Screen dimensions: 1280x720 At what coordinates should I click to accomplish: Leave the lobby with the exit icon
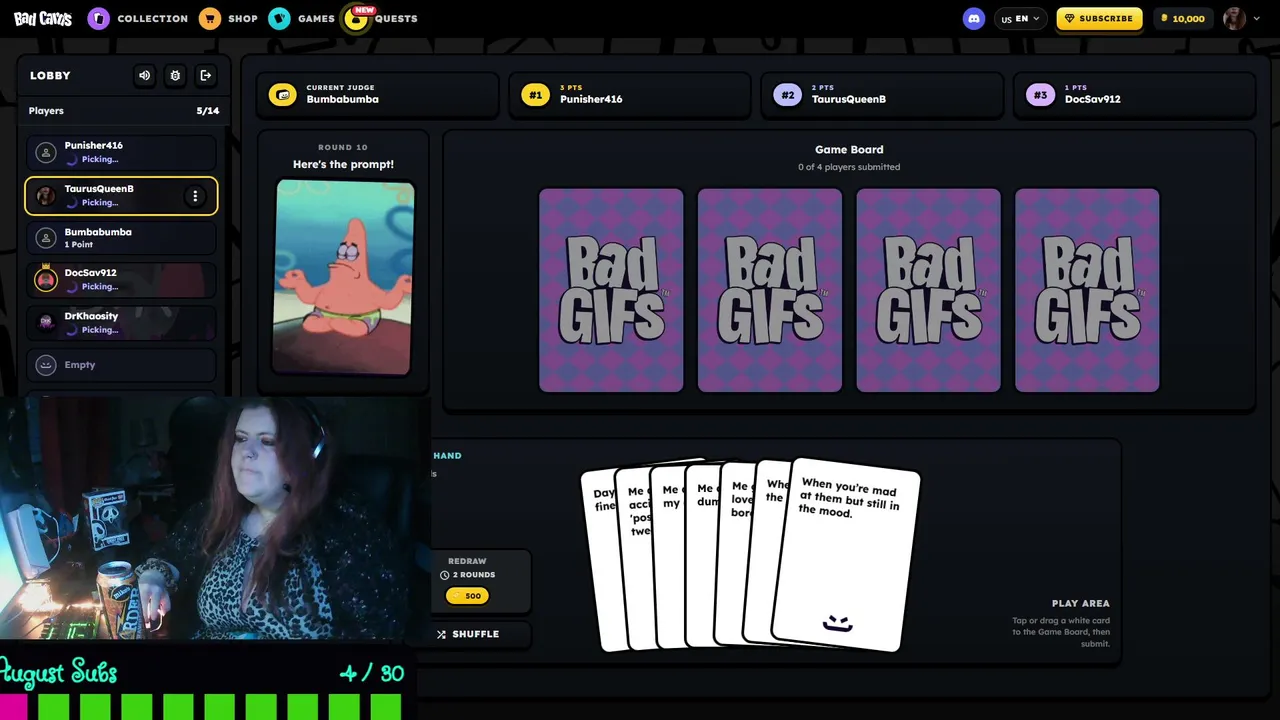tap(205, 75)
